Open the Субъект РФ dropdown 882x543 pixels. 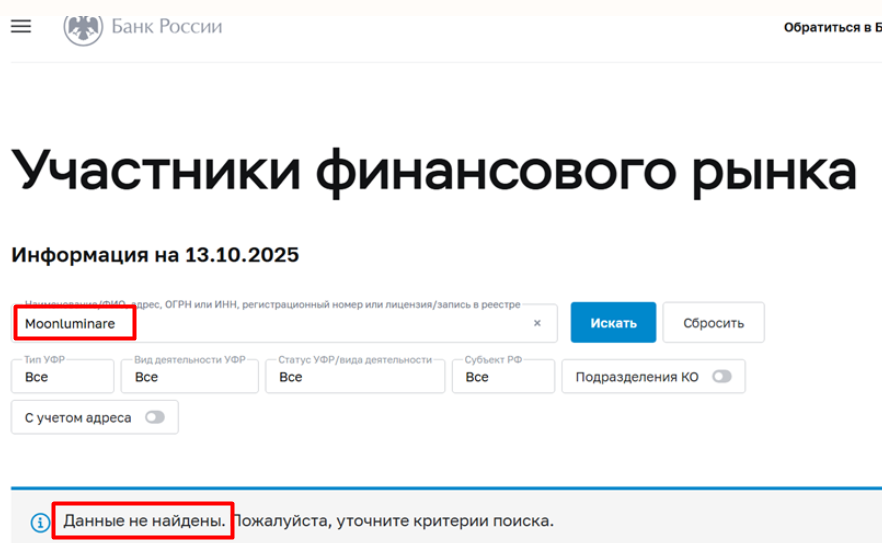click(x=503, y=376)
